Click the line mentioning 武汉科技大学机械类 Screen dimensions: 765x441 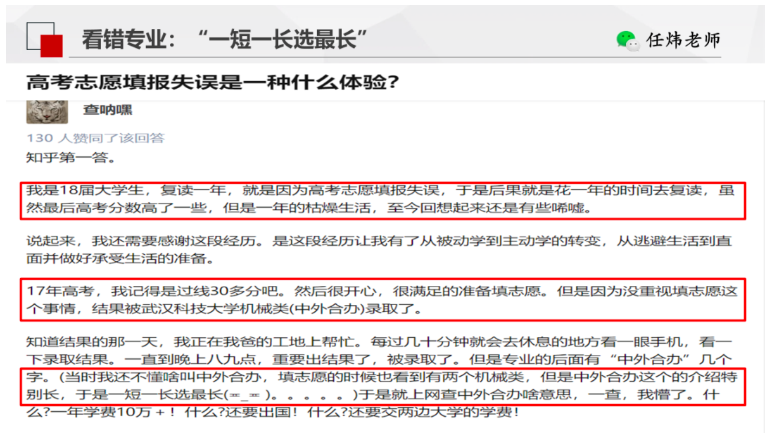224,309
